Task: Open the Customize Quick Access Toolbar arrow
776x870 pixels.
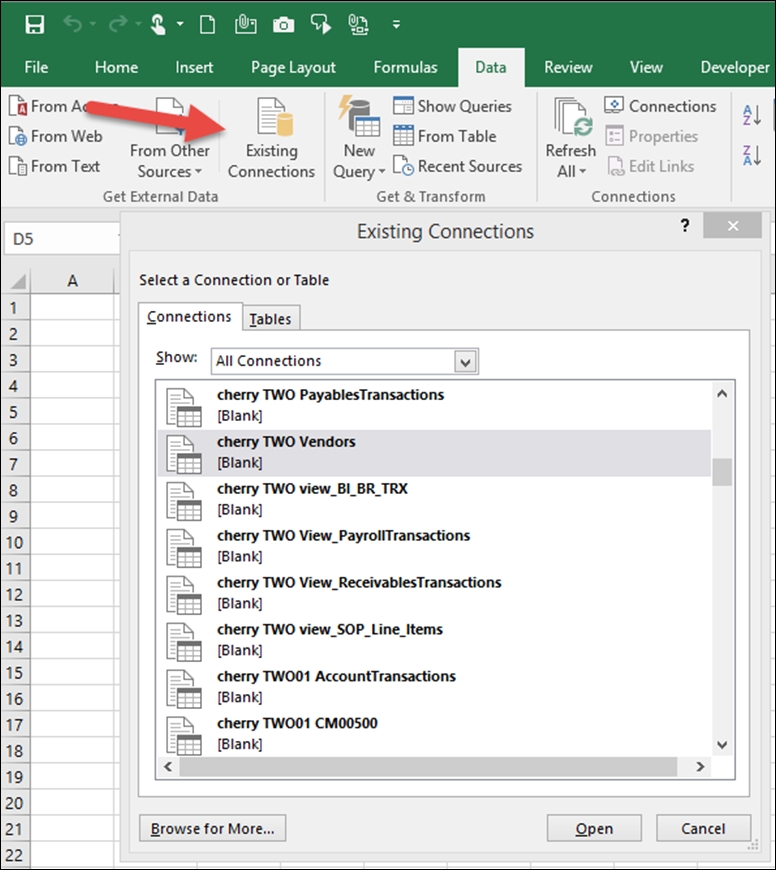Action: (x=396, y=24)
